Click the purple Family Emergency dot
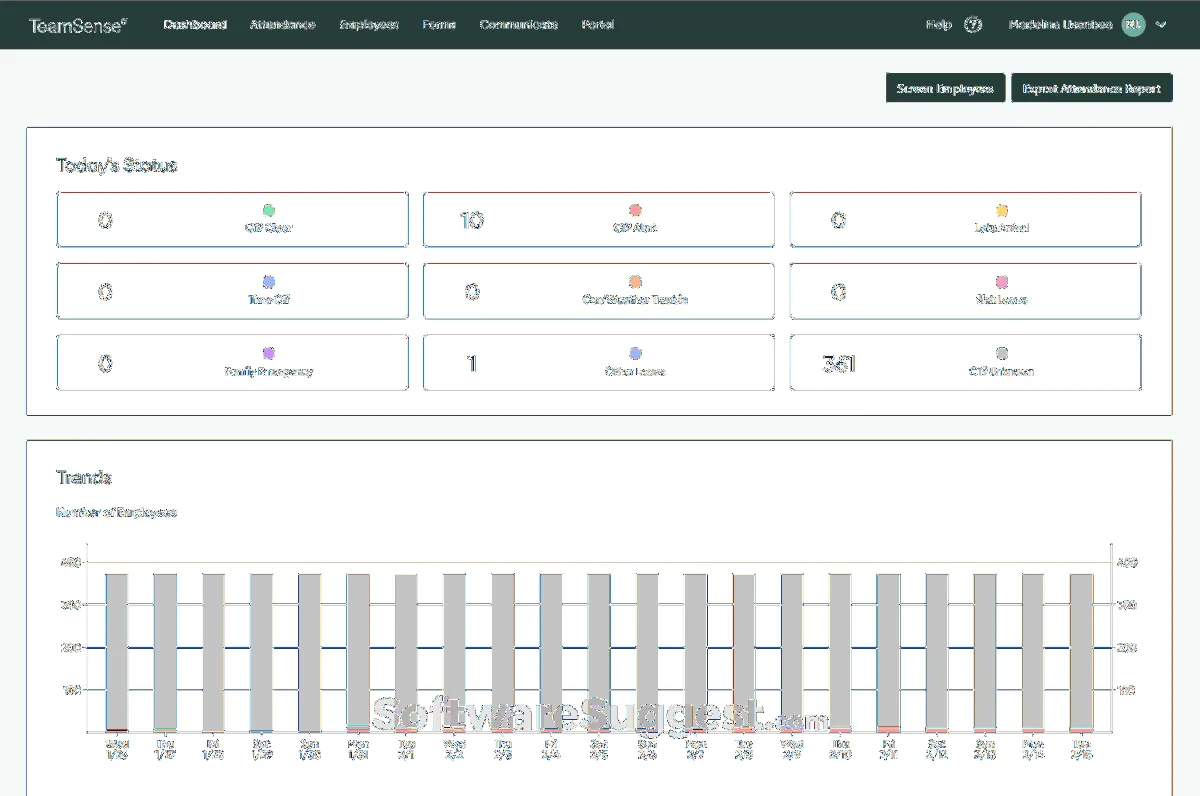 268,353
